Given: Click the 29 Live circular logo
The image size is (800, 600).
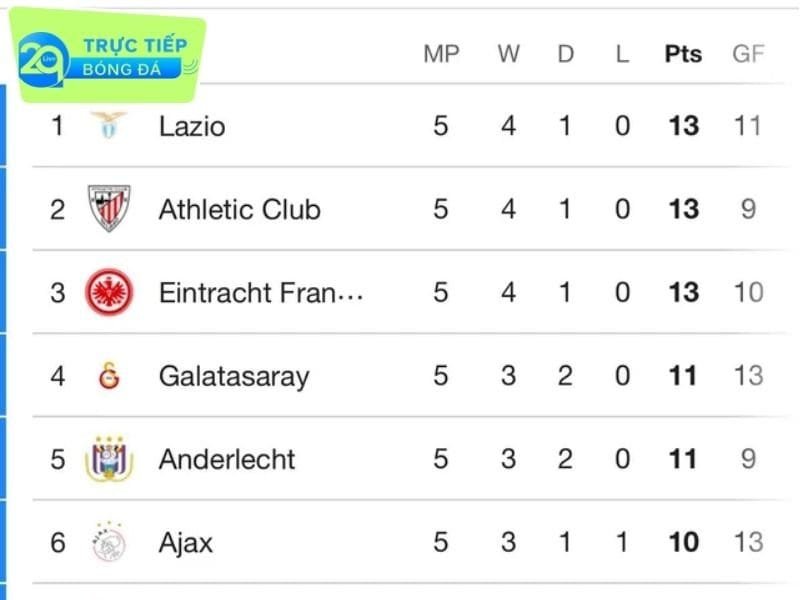Looking at the screenshot, I should tap(44, 59).
